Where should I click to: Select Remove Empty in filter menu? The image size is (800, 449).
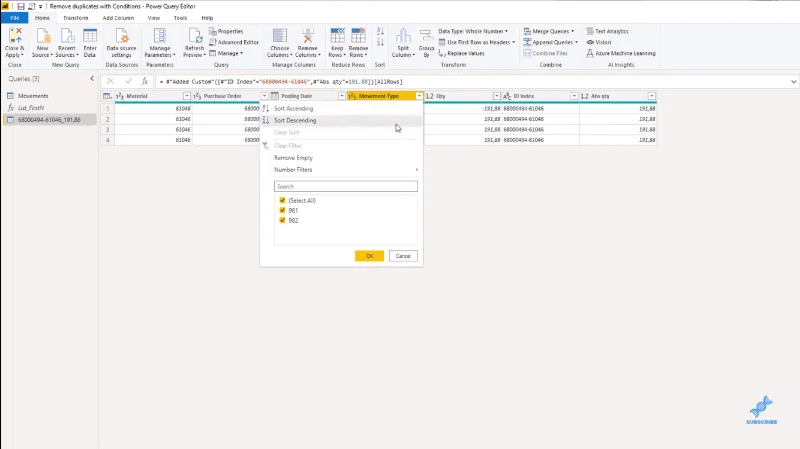pyautogui.click(x=341, y=158)
